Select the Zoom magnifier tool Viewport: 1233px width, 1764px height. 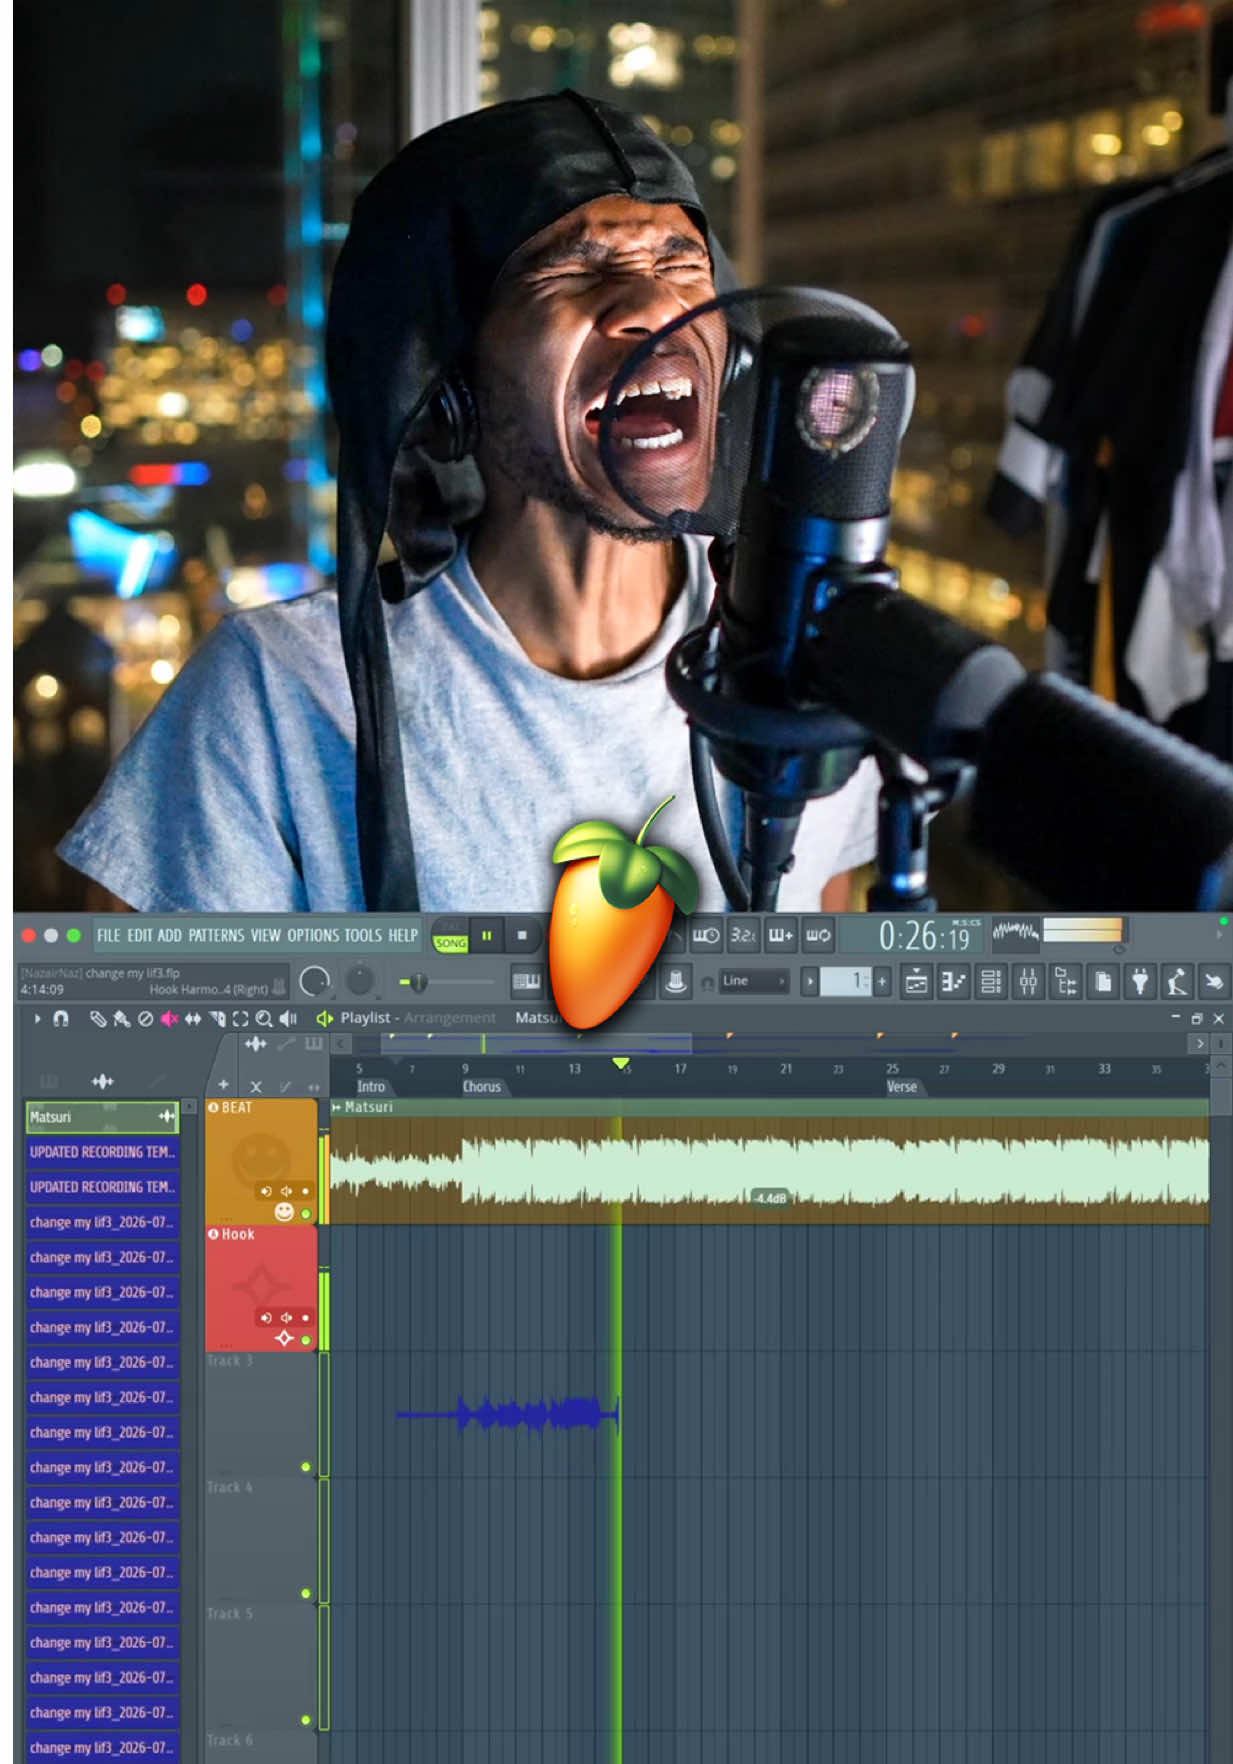click(264, 1018)
